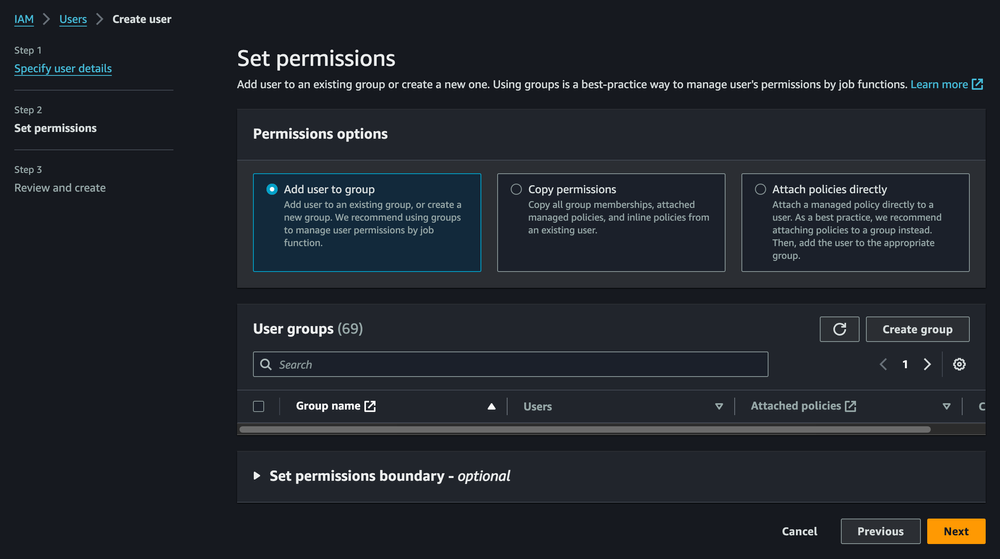1000x559 pixels.
Task: Click external link icon next to Learn more
Action: pyautogui.click(x=977, y=85)
